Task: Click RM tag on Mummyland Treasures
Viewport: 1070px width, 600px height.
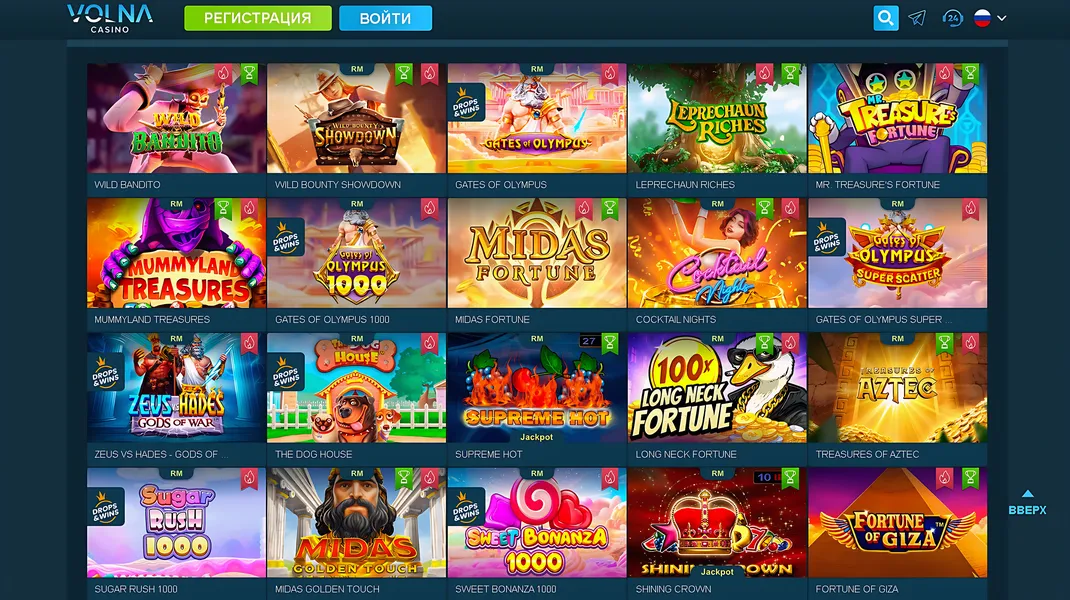Action: [x=176, y=204]
